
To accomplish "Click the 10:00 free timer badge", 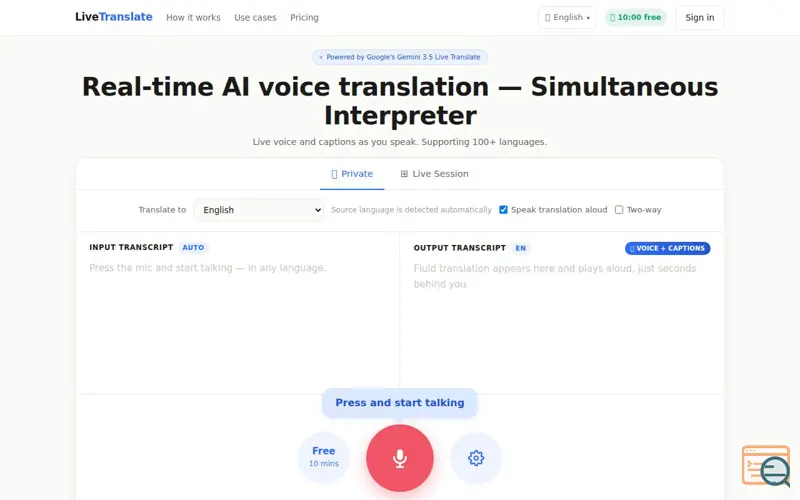I will (x=635, y=17).
